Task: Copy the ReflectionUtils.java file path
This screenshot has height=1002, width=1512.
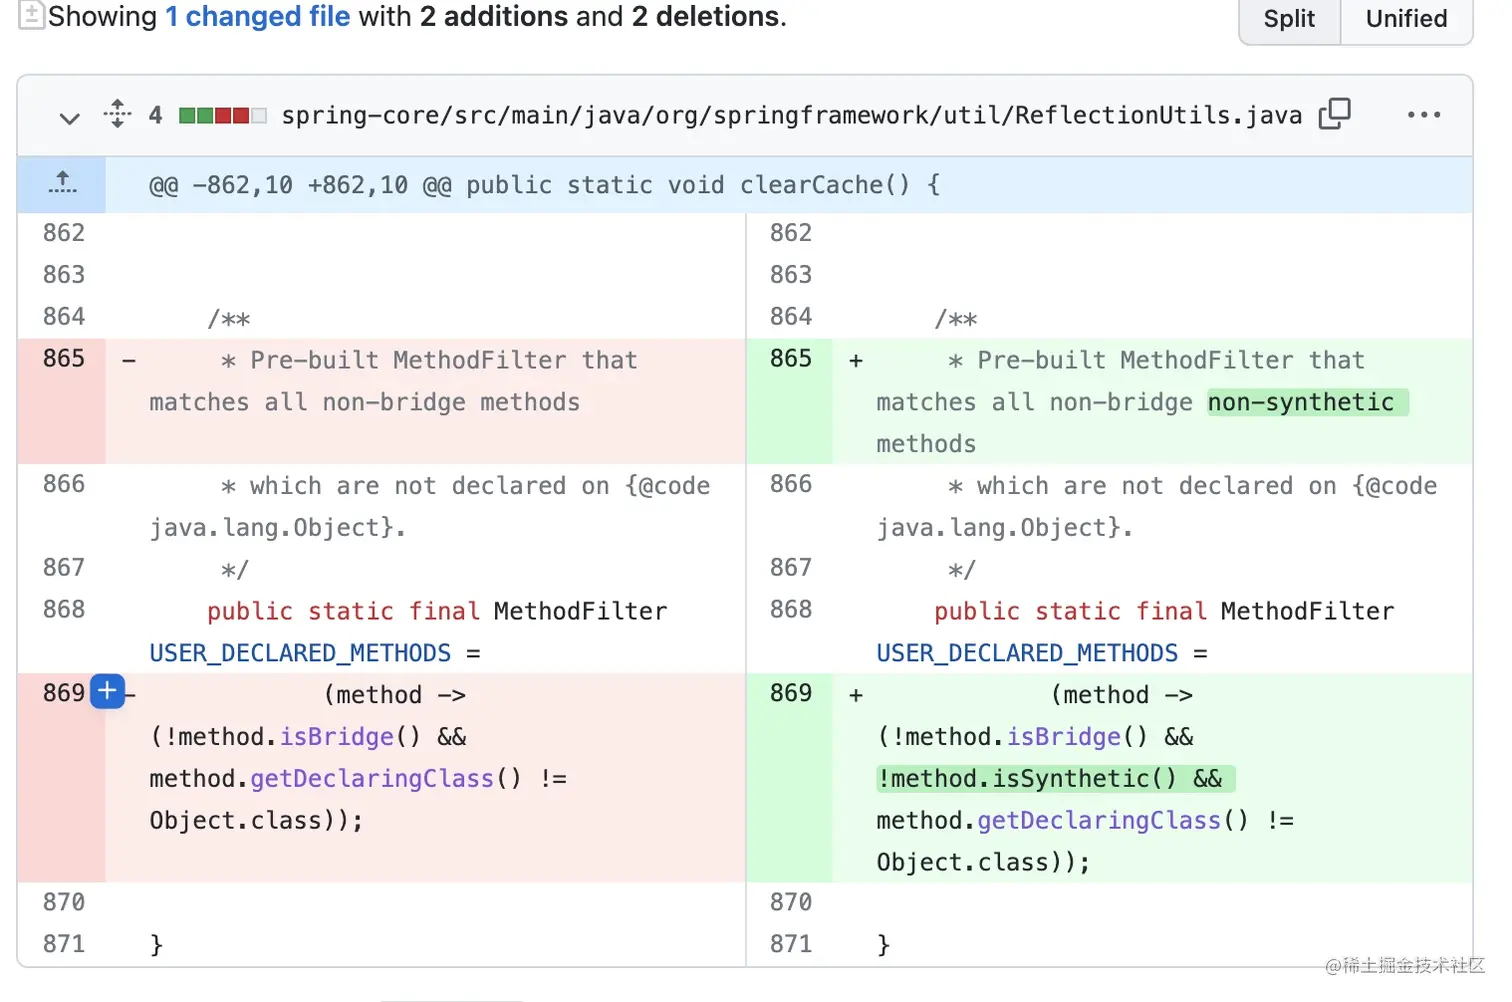Action: [x=1334, y=114]
